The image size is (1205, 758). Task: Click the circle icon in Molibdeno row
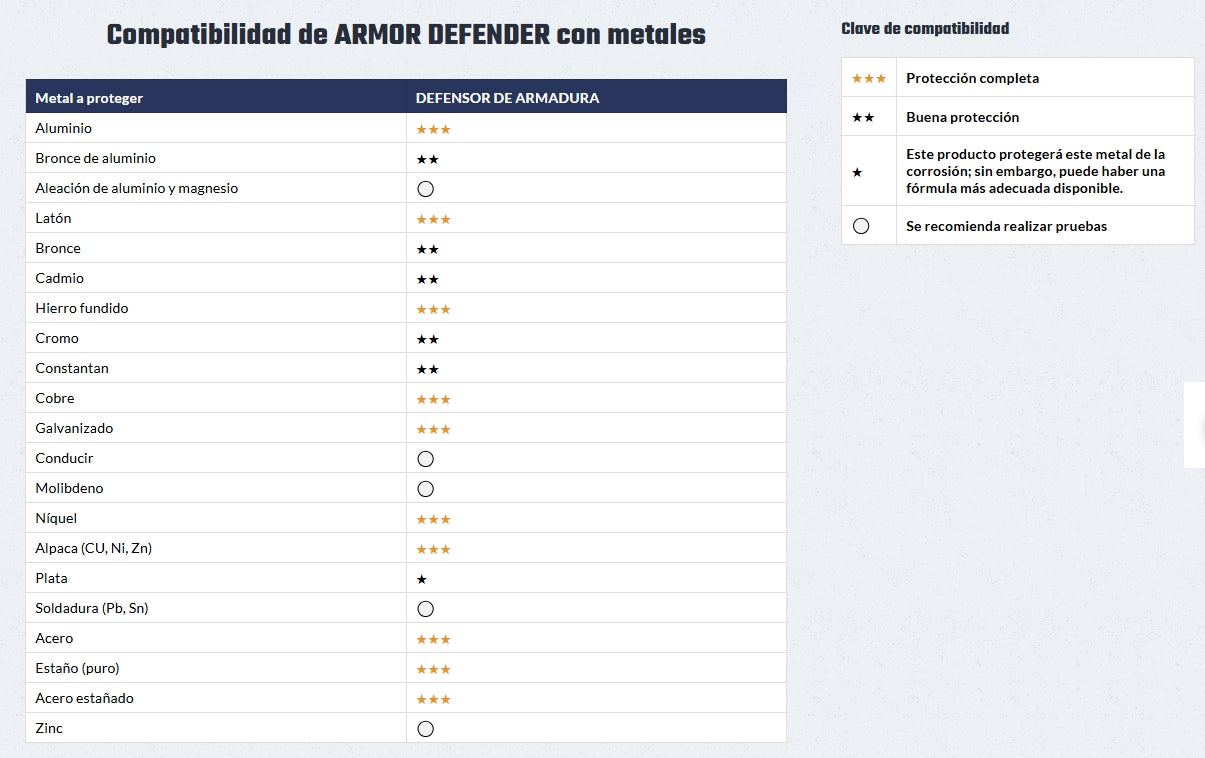pos(425,489)
